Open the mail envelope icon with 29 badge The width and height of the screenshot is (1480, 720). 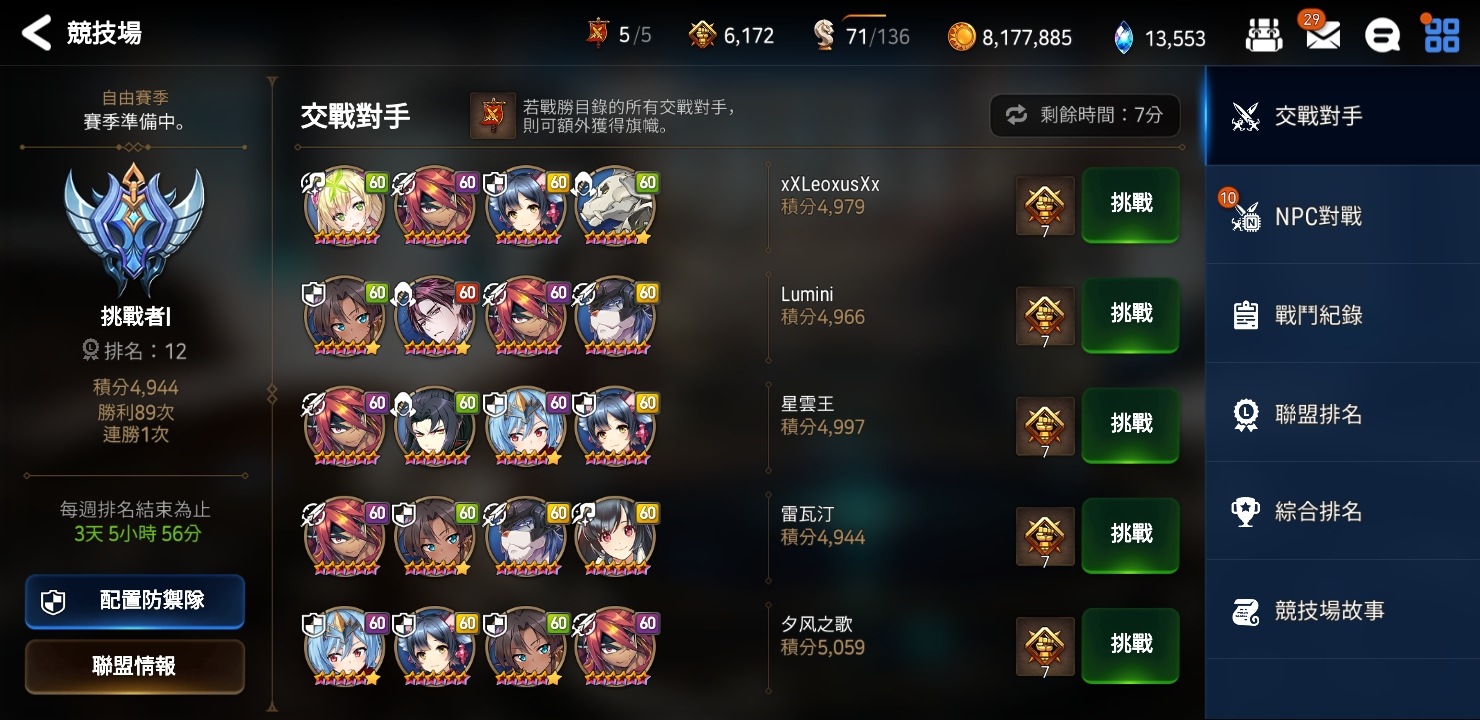point(1322,36)
